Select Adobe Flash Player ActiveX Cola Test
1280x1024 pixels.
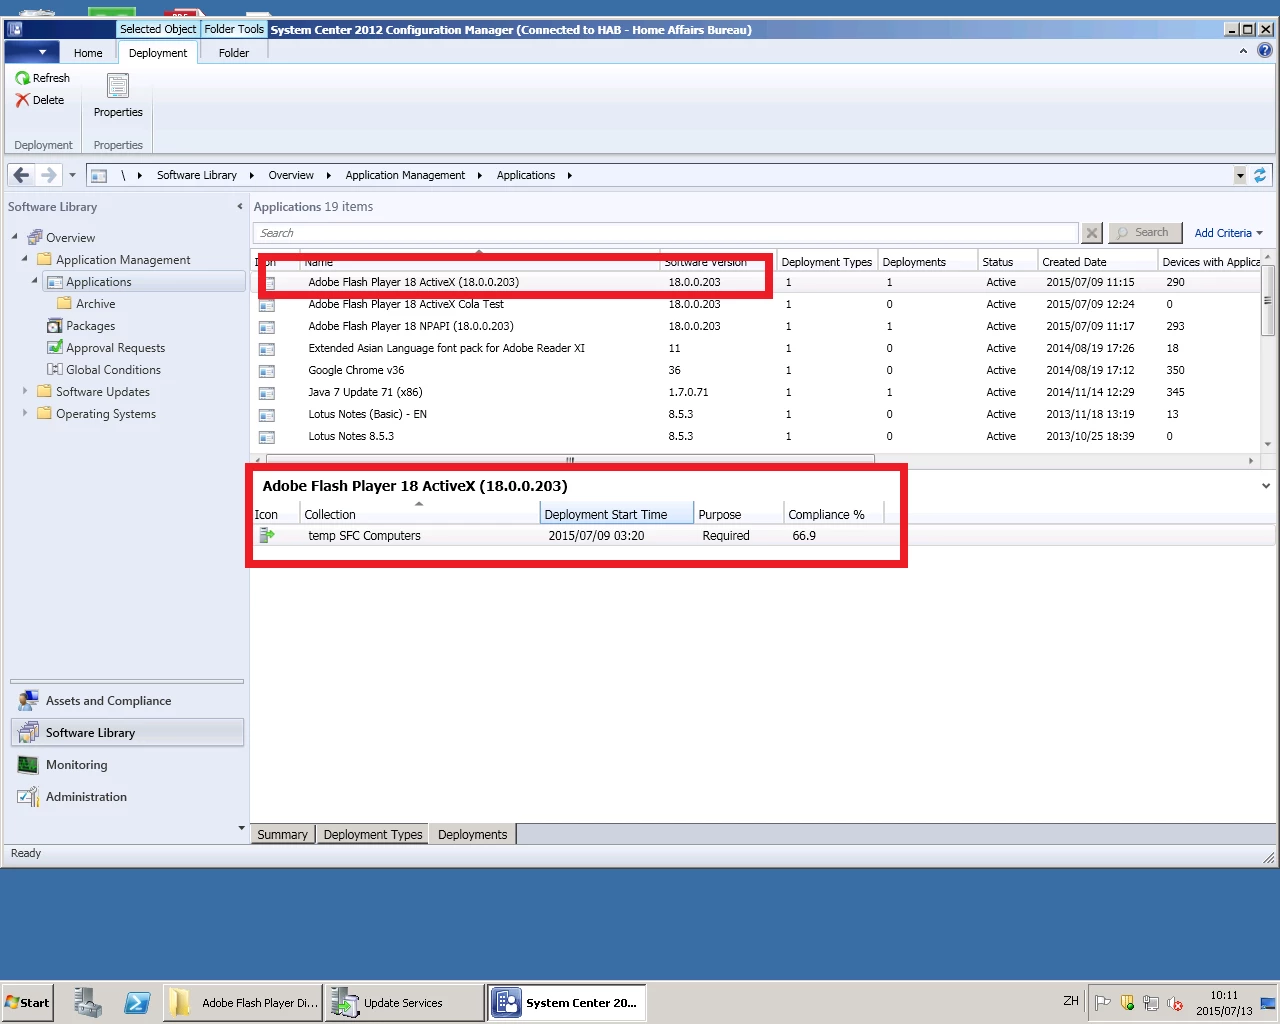tap(757, 304)
